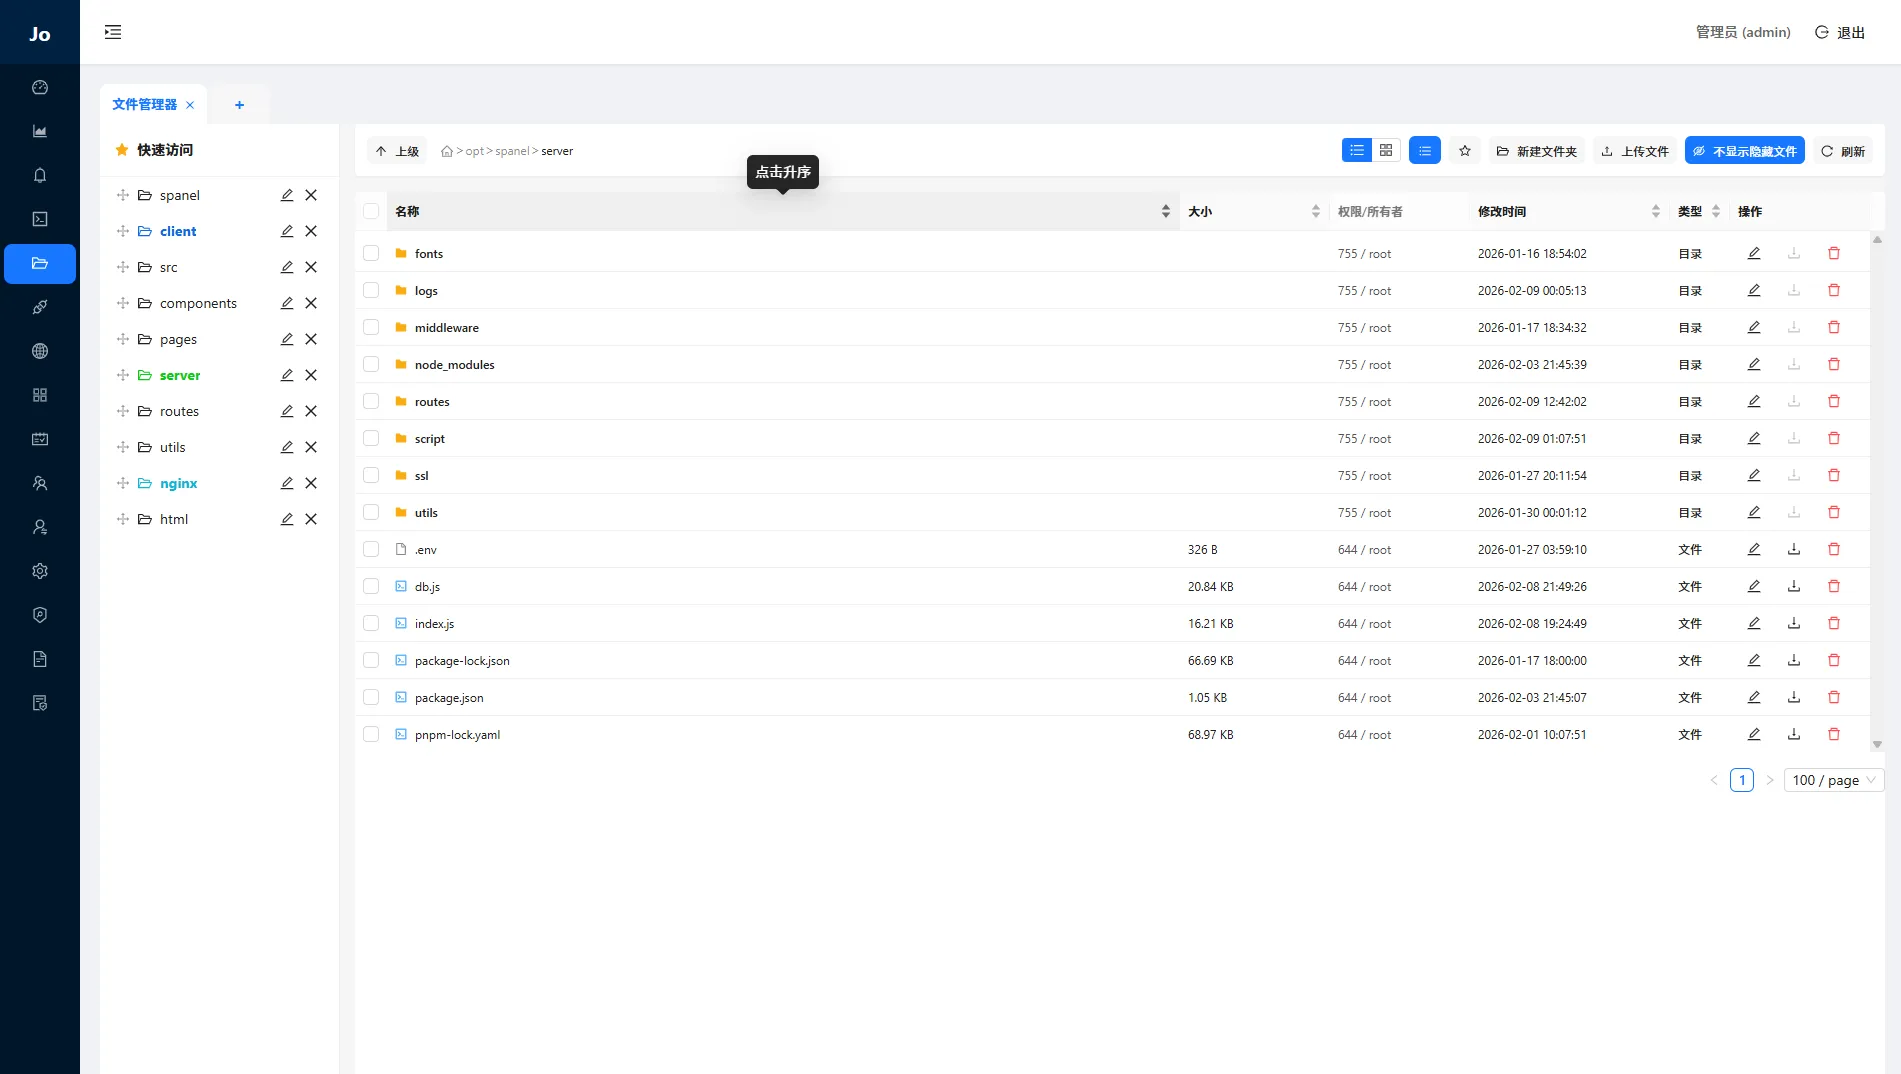
Task: Remove nginx from quick access list
Action: tap(311, 483)
